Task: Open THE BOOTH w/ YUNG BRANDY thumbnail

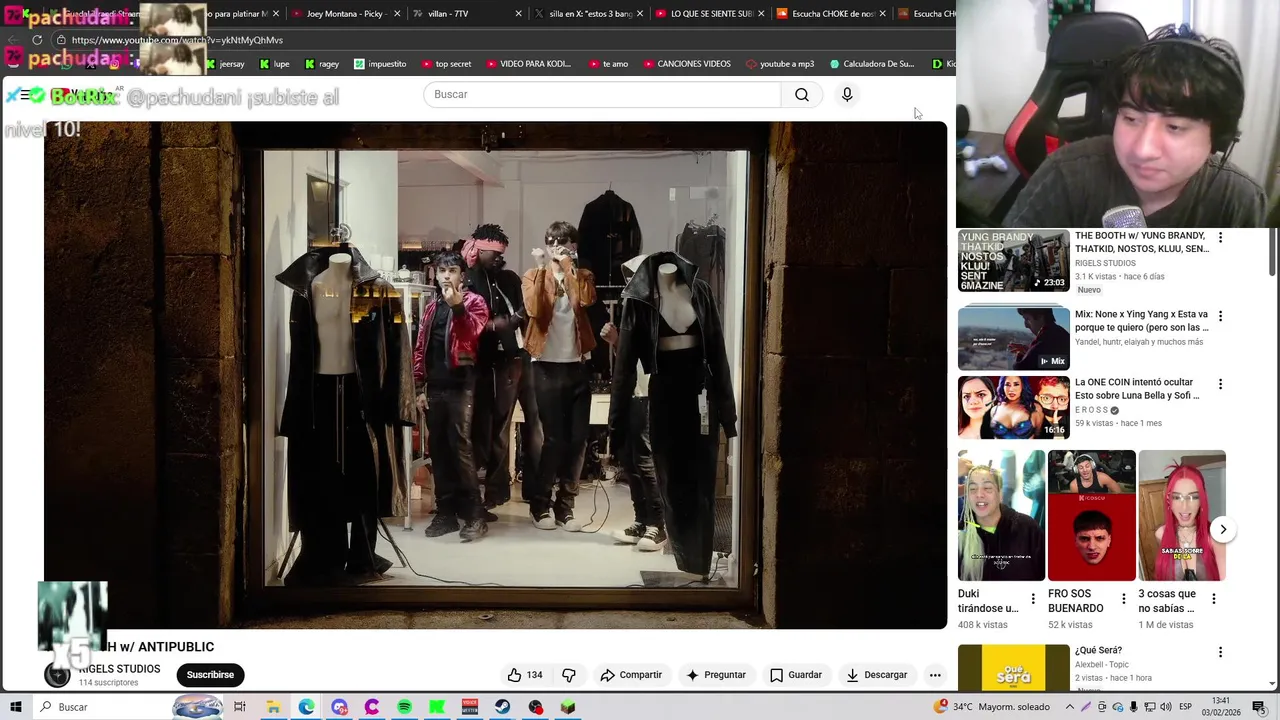Action: pyautogui.click(x=1014, y=261)
